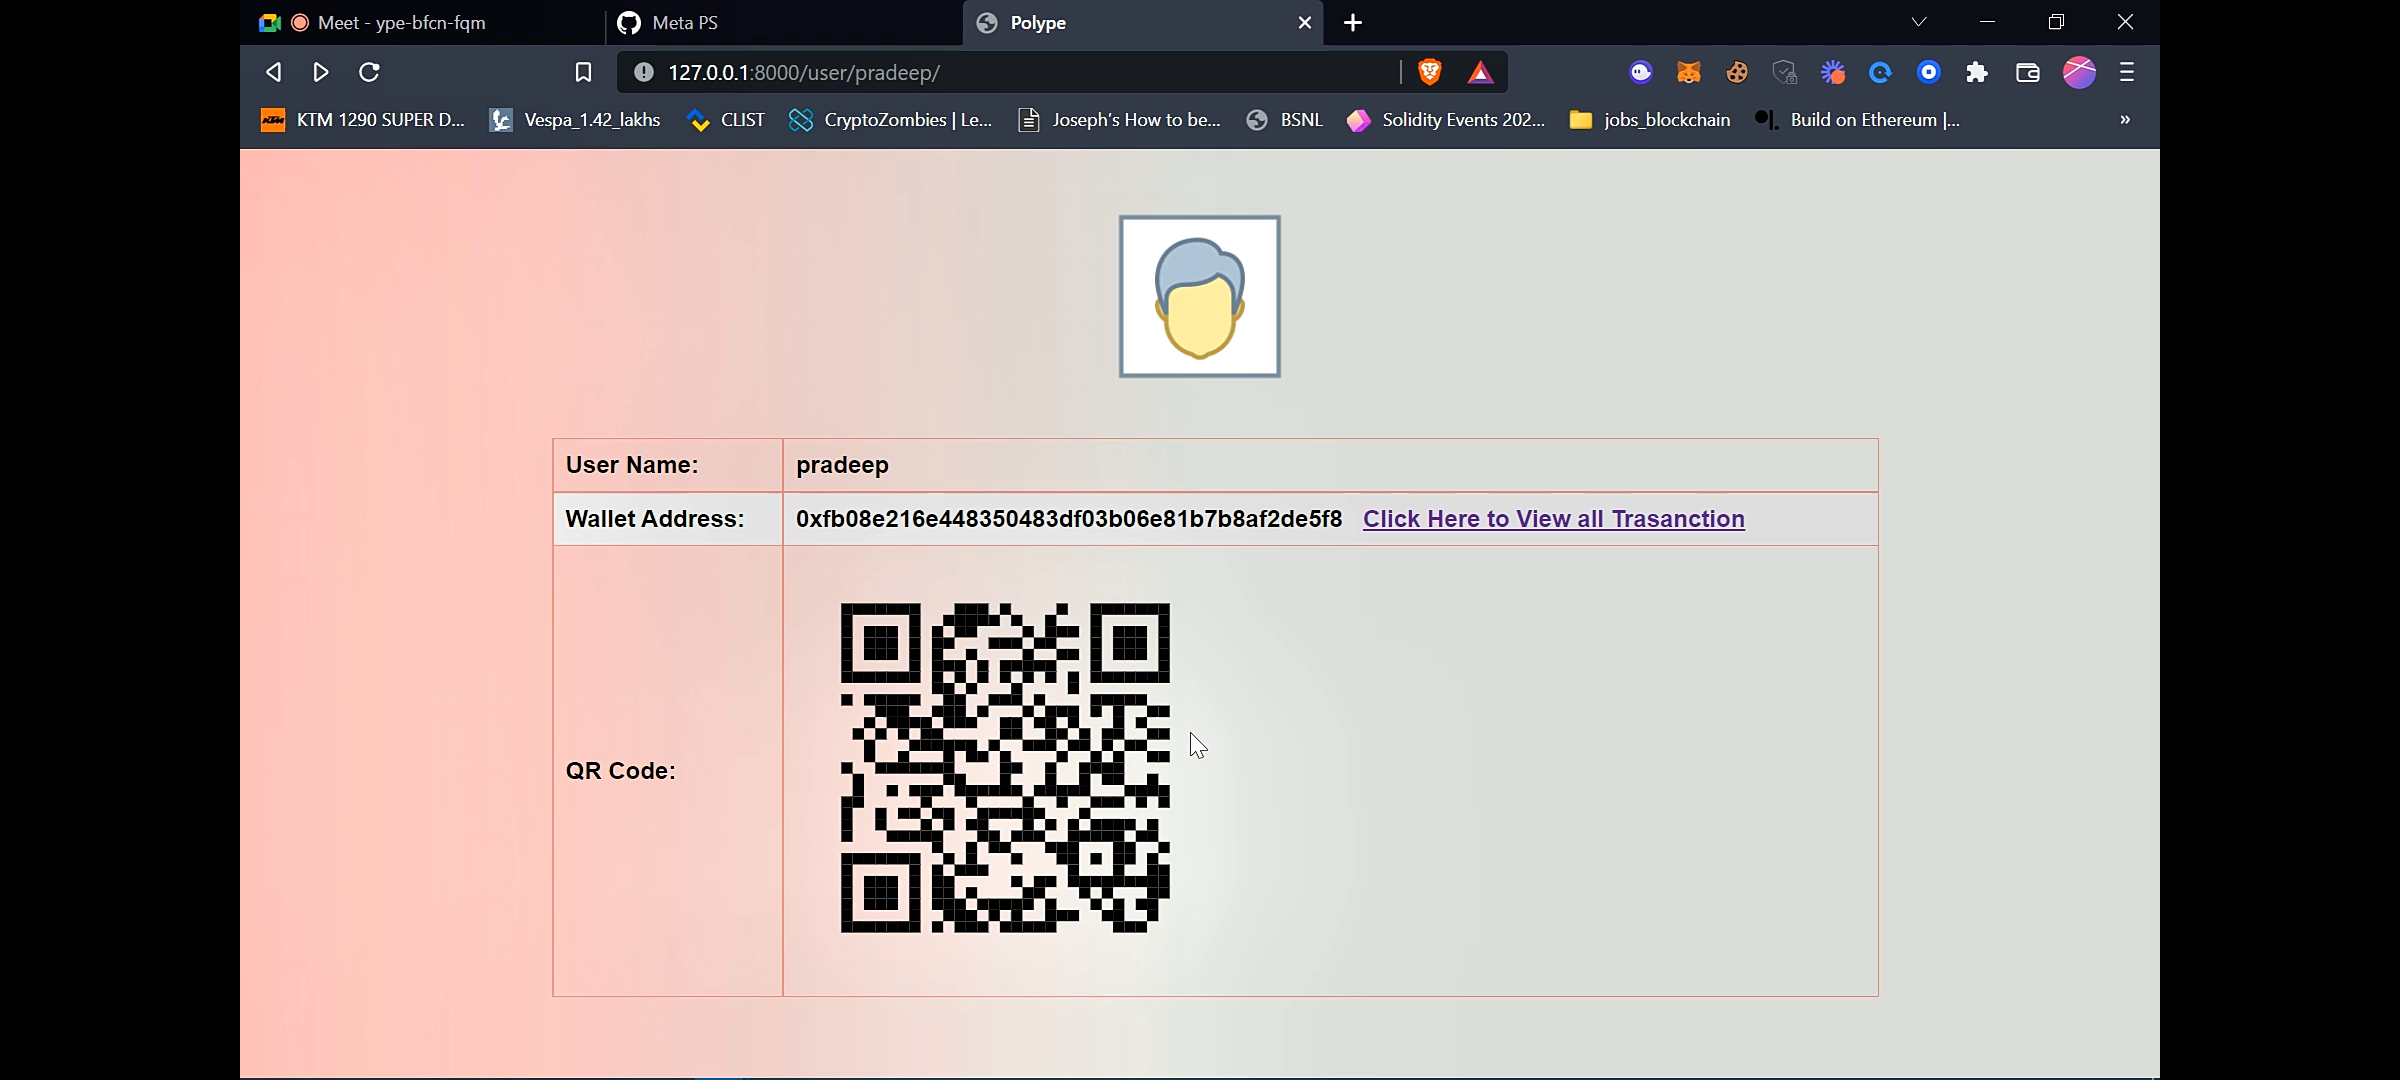Open the Solidity Events 202... bookmark
2400x1080 pixels.
tap(1446, 120)
